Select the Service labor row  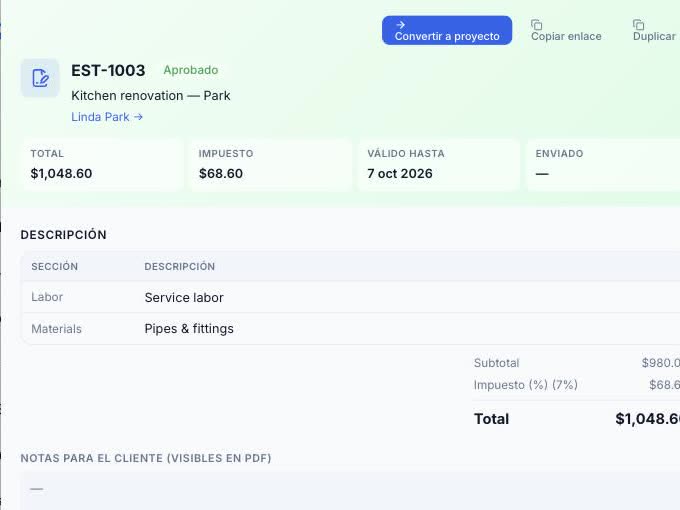[x=350, y=297]
